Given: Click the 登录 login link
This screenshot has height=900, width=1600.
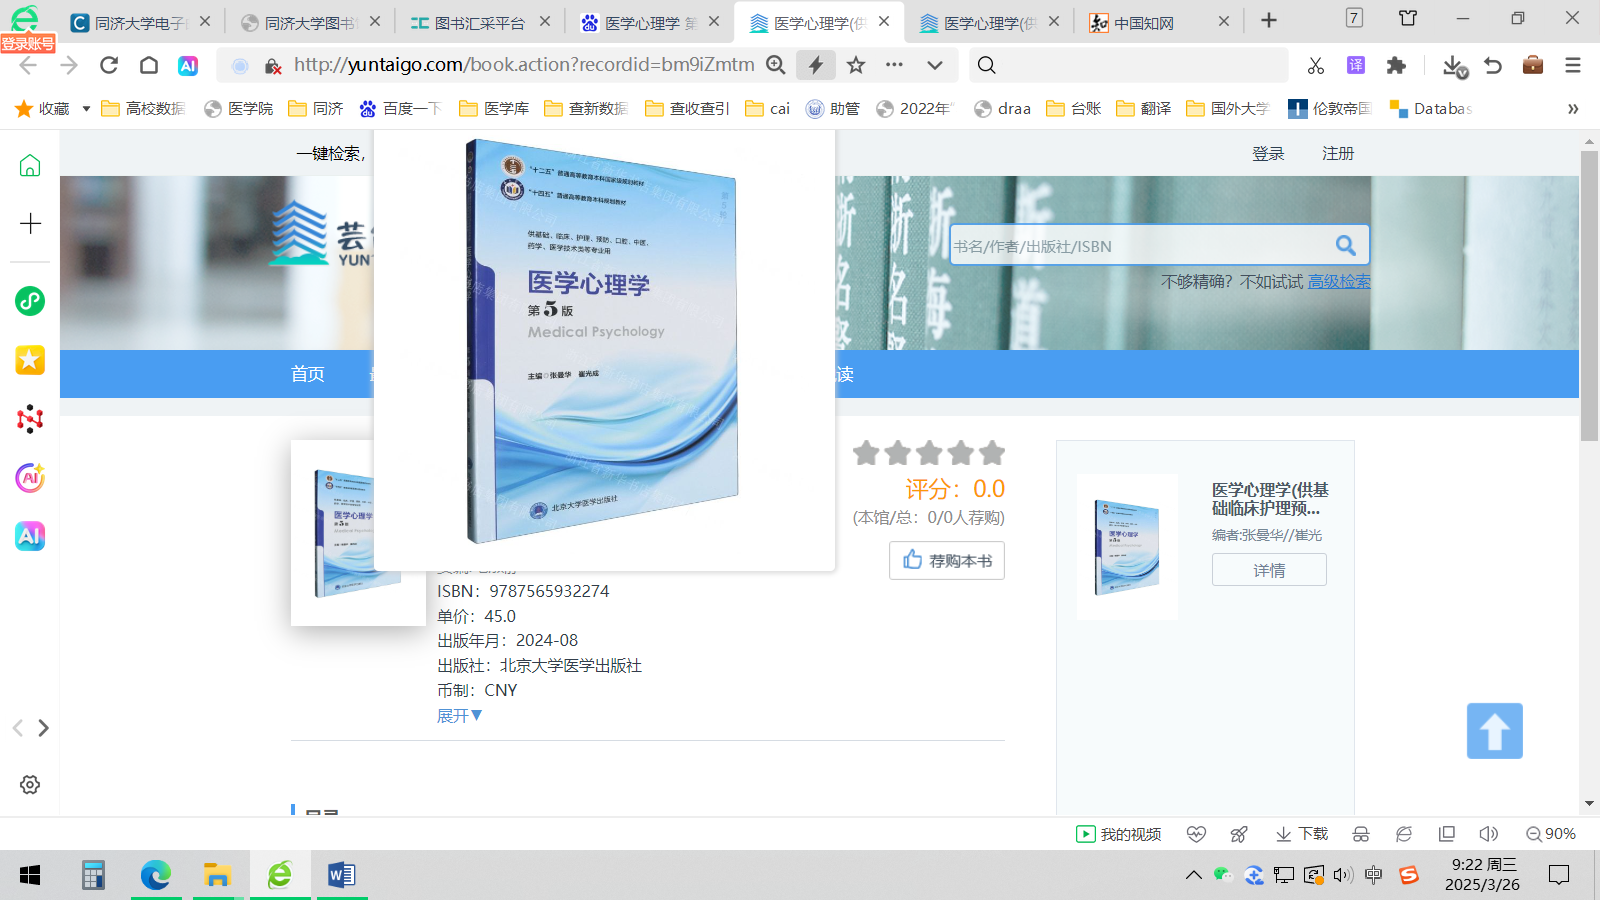Looking at the screenshot, I should click(x=1268, y=153).
